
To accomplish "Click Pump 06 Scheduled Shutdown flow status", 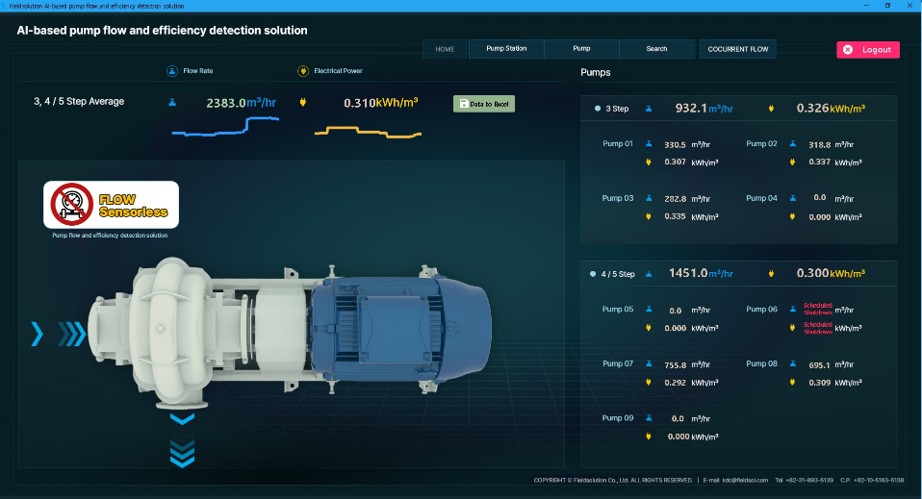I will [x=817, y=309].
